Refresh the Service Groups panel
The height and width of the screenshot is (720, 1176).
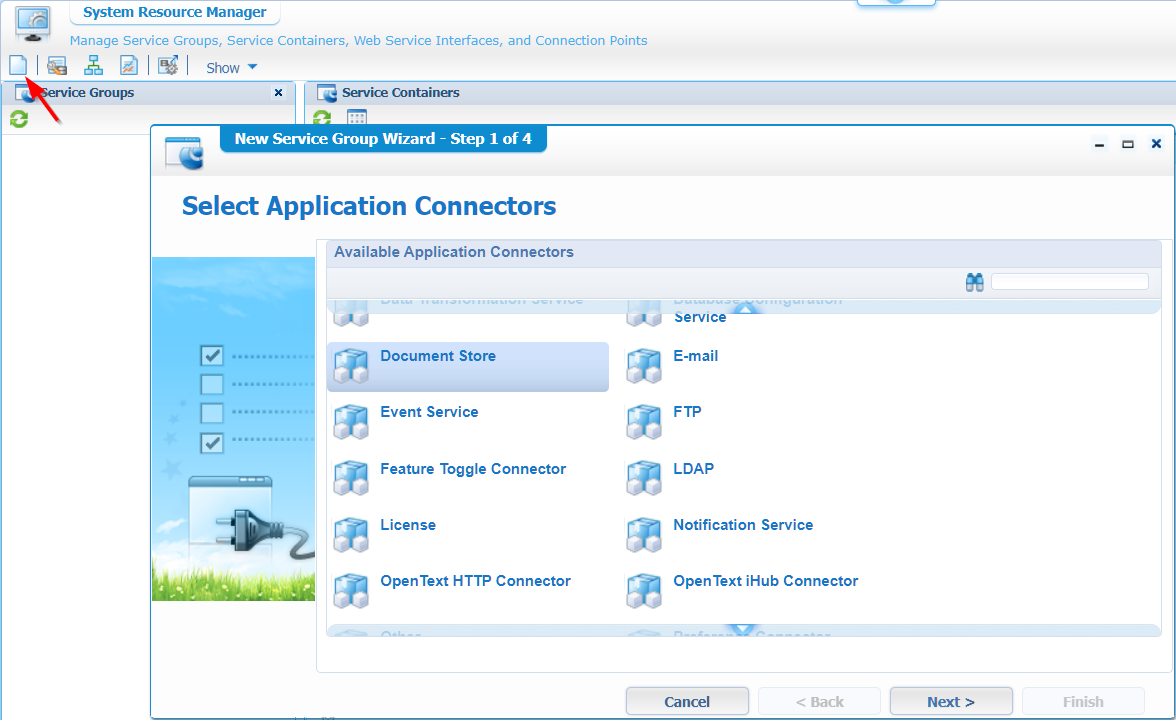click(18, 119)
